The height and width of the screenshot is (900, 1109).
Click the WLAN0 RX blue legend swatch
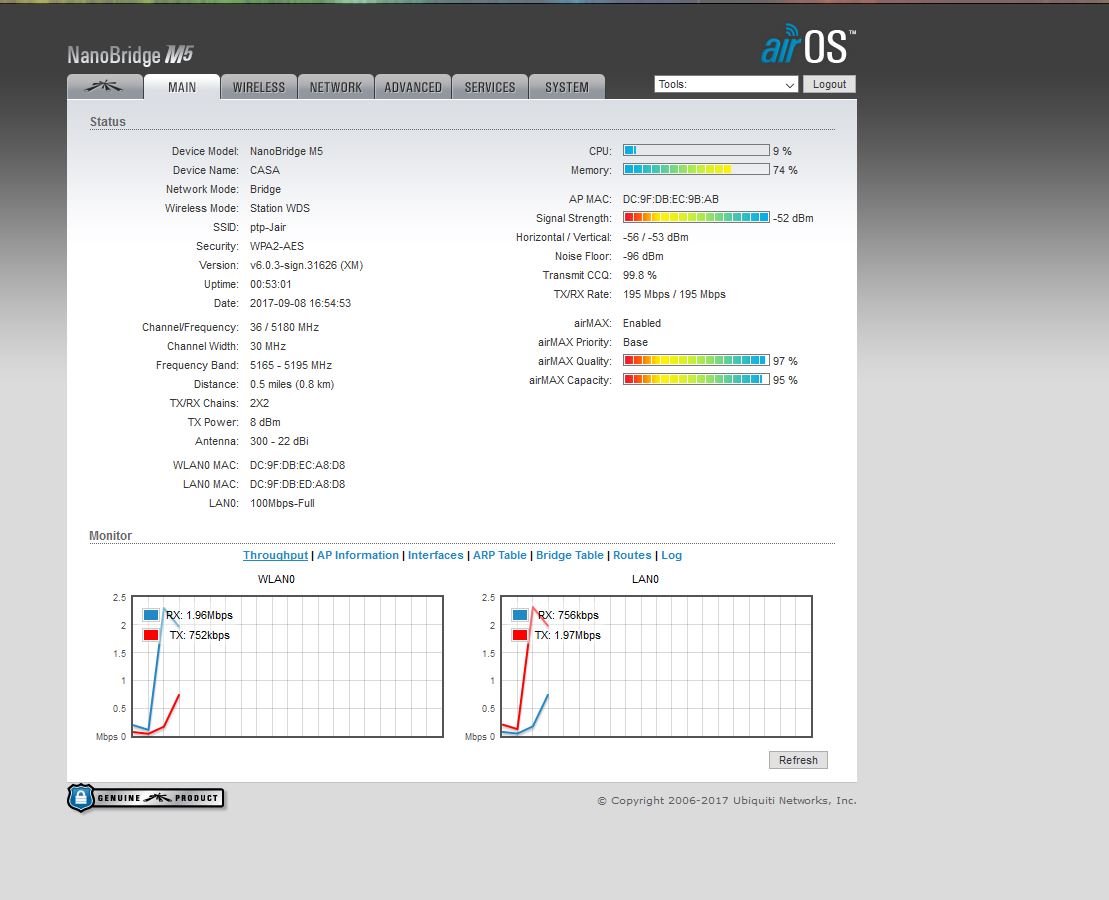[x=151, y=615]
